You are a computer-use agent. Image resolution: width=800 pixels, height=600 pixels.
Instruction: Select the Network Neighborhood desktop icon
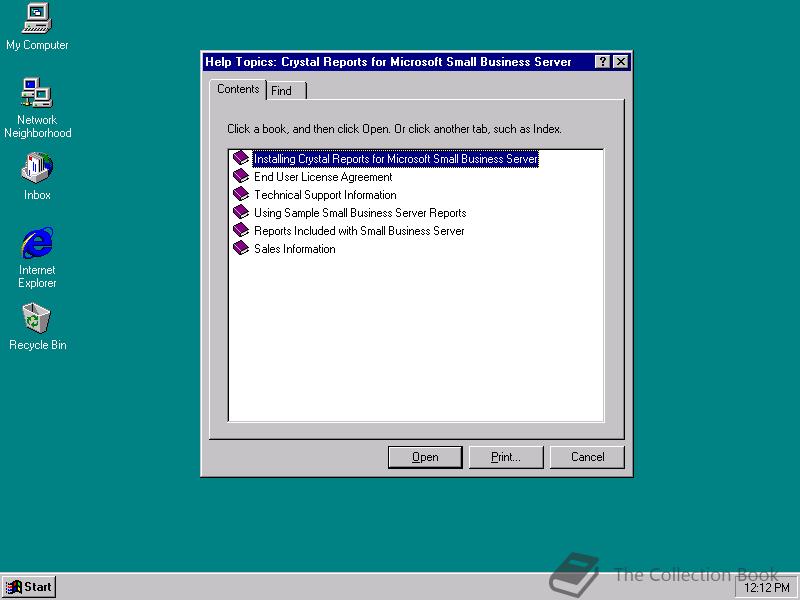click(x=37, y=108)
